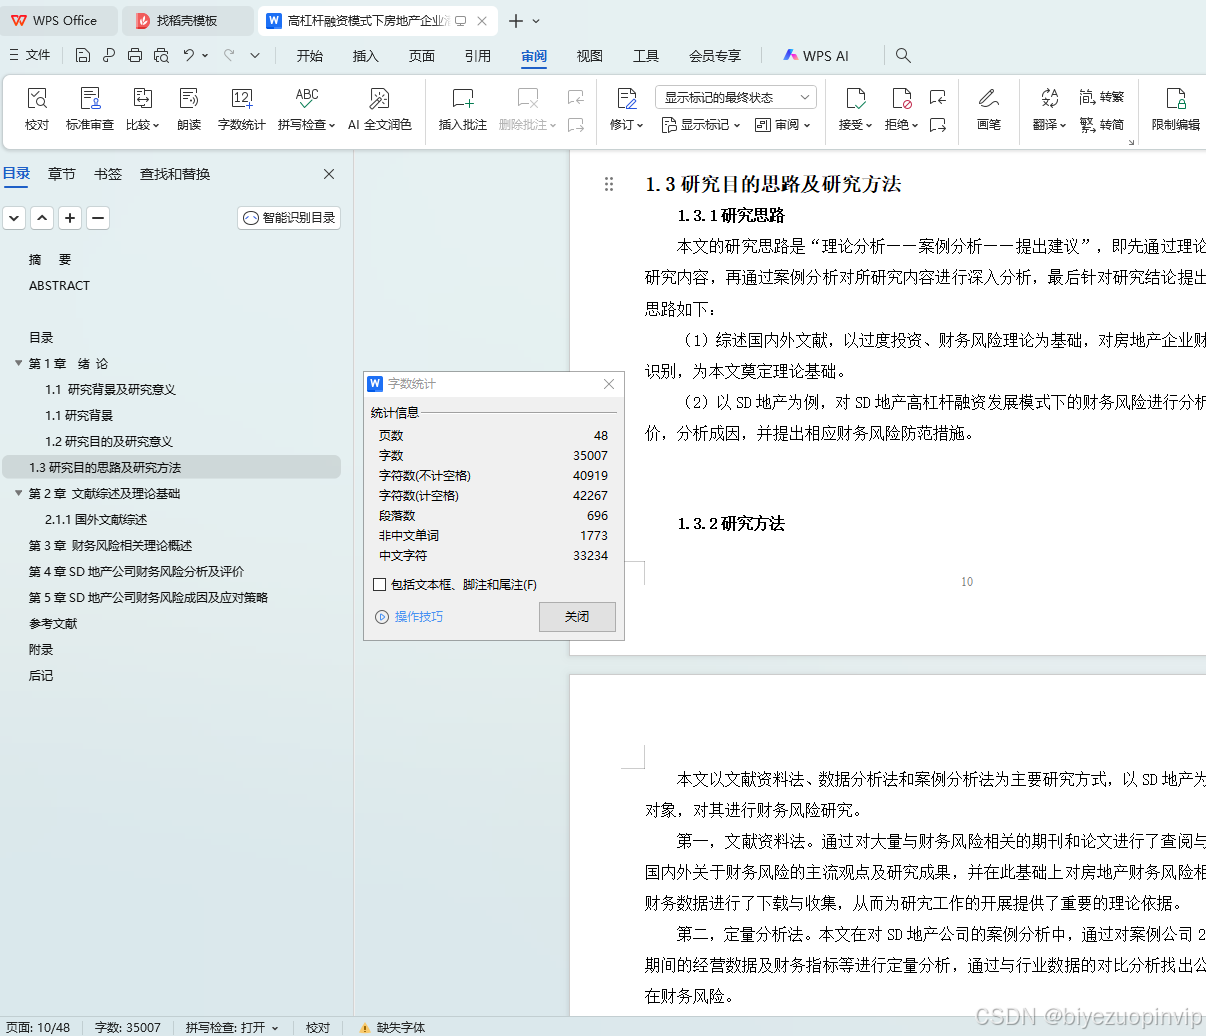This screenshot has height=1036, width=1206.
Task: Open 查找和替换 tab in navigation pane
Action: 175,174
